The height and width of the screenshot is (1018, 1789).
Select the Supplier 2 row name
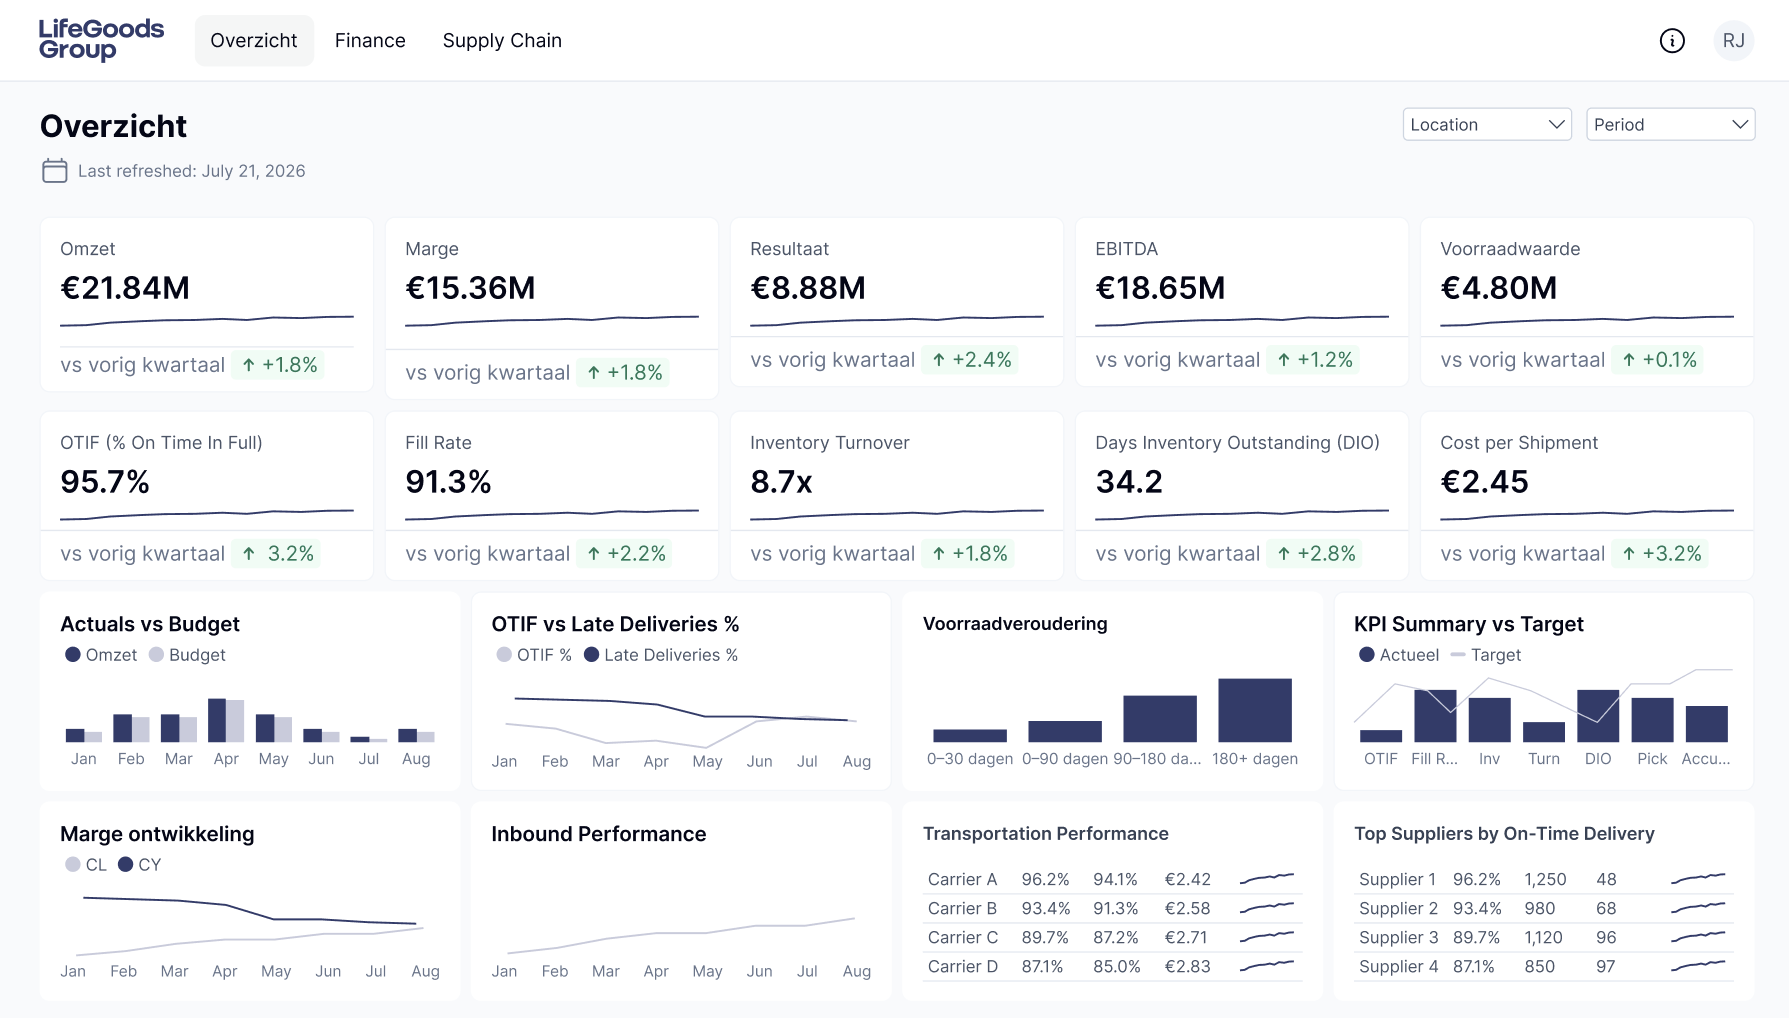1398,909
